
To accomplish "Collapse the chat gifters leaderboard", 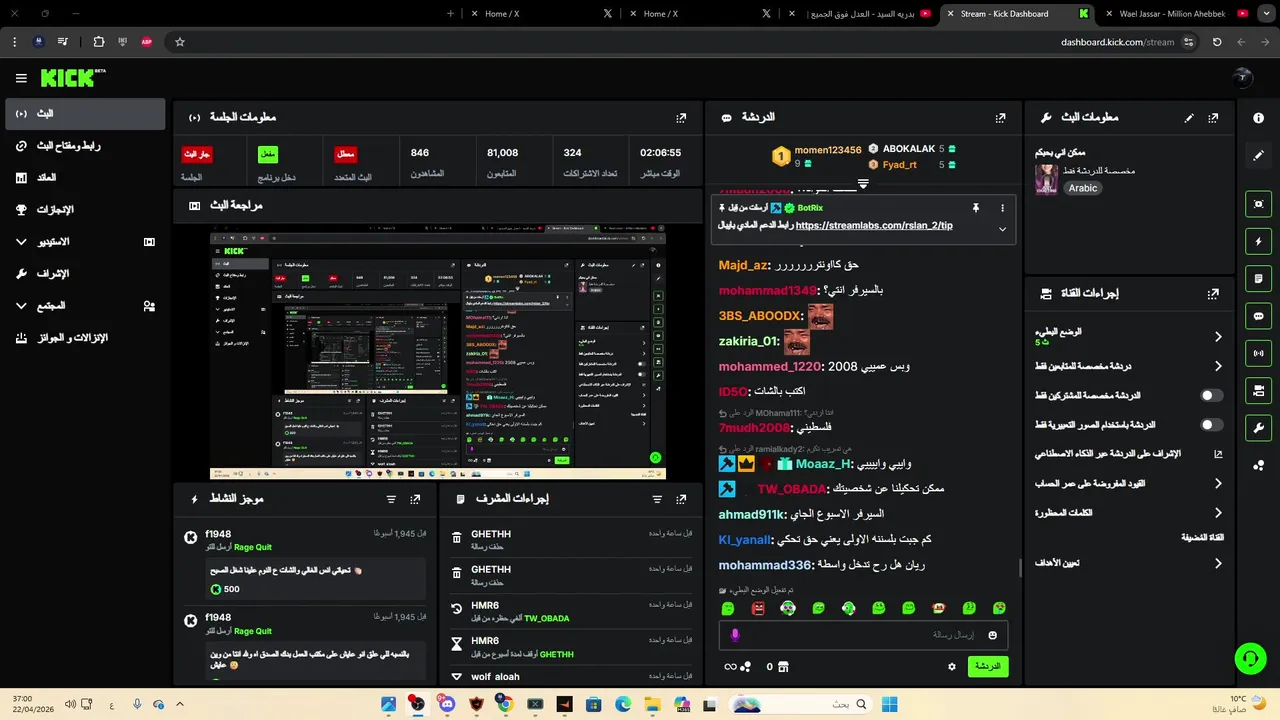I will pos(863,184).
